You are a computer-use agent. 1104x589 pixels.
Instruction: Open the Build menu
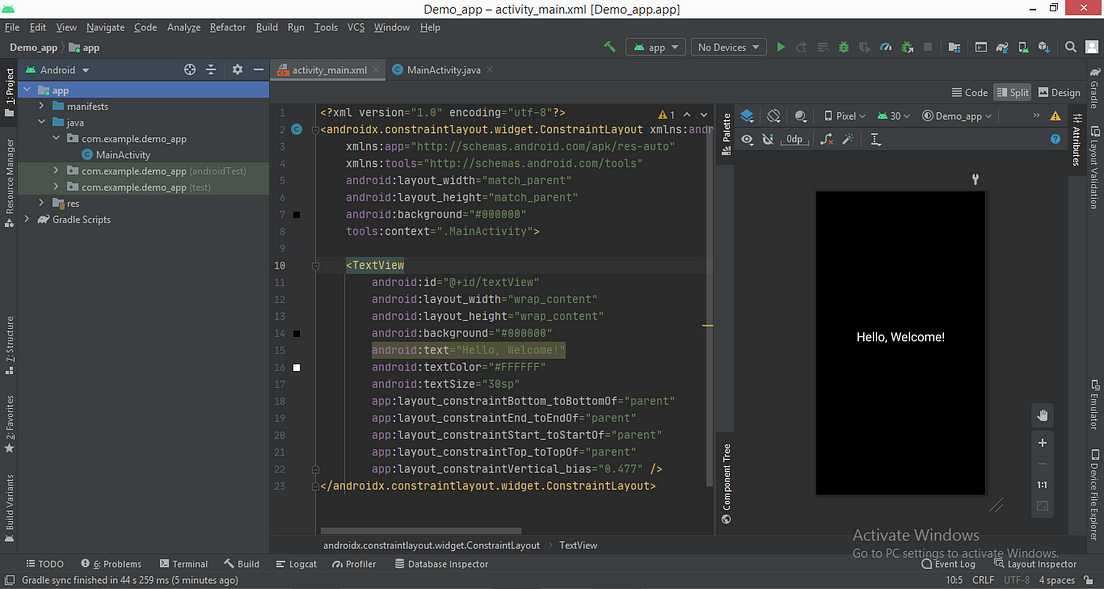coord(267,27)
